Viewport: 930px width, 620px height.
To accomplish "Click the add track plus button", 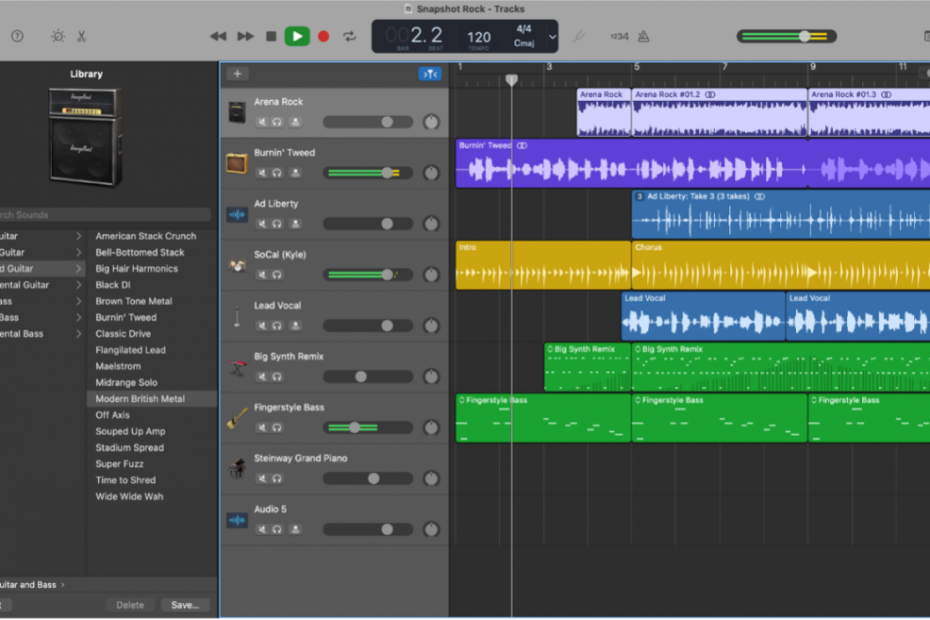I will (x=237, y=73).
